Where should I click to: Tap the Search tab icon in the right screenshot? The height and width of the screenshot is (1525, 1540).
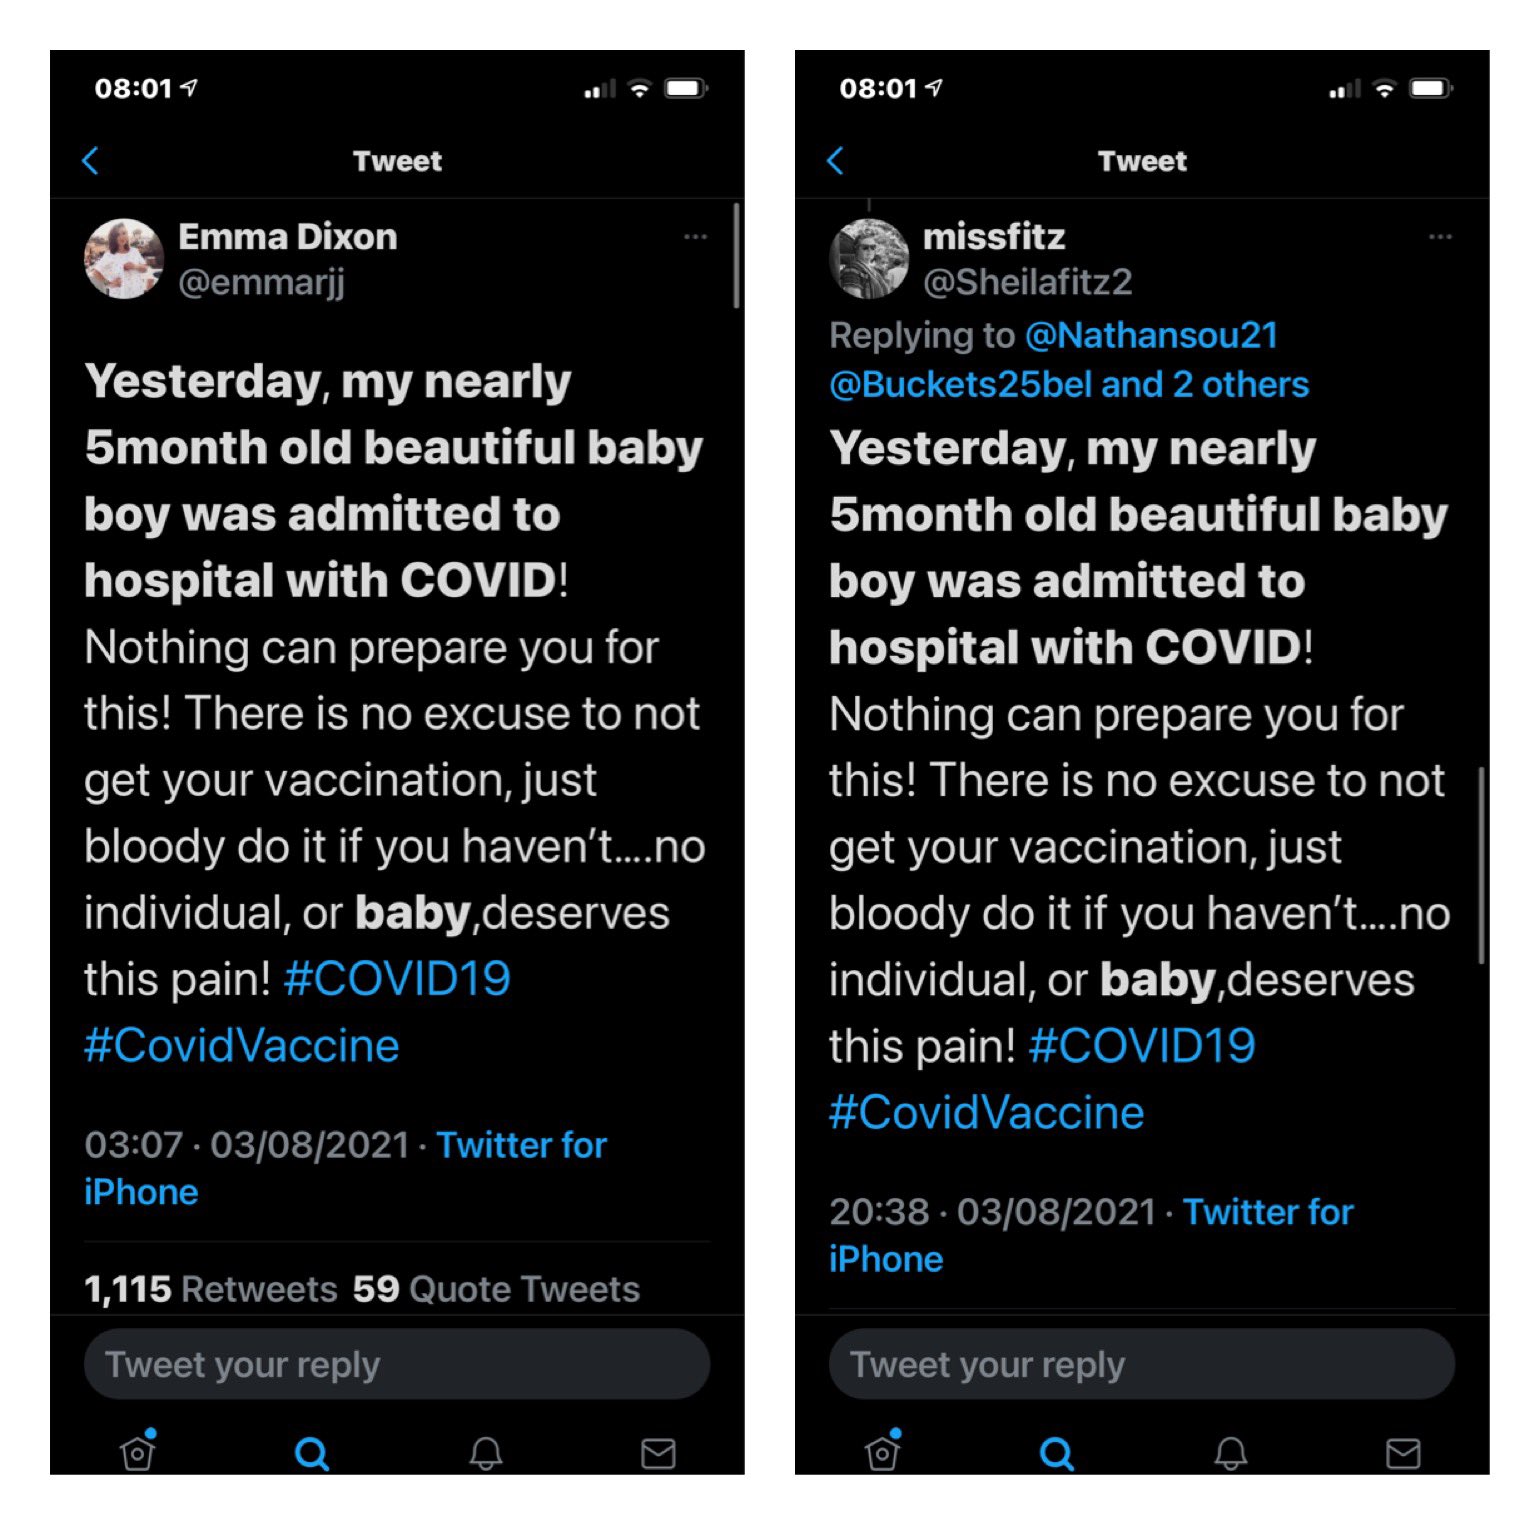click(1057, 1452)
